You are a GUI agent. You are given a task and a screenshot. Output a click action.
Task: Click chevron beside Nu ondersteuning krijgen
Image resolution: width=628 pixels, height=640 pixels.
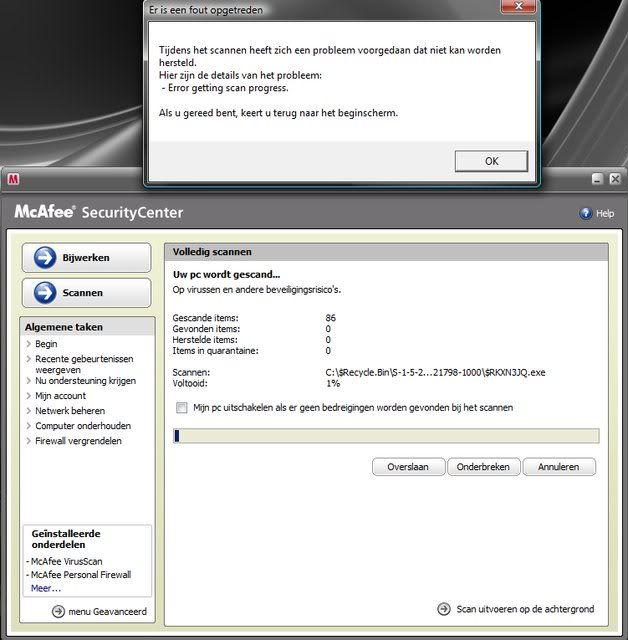coord(29,380)
